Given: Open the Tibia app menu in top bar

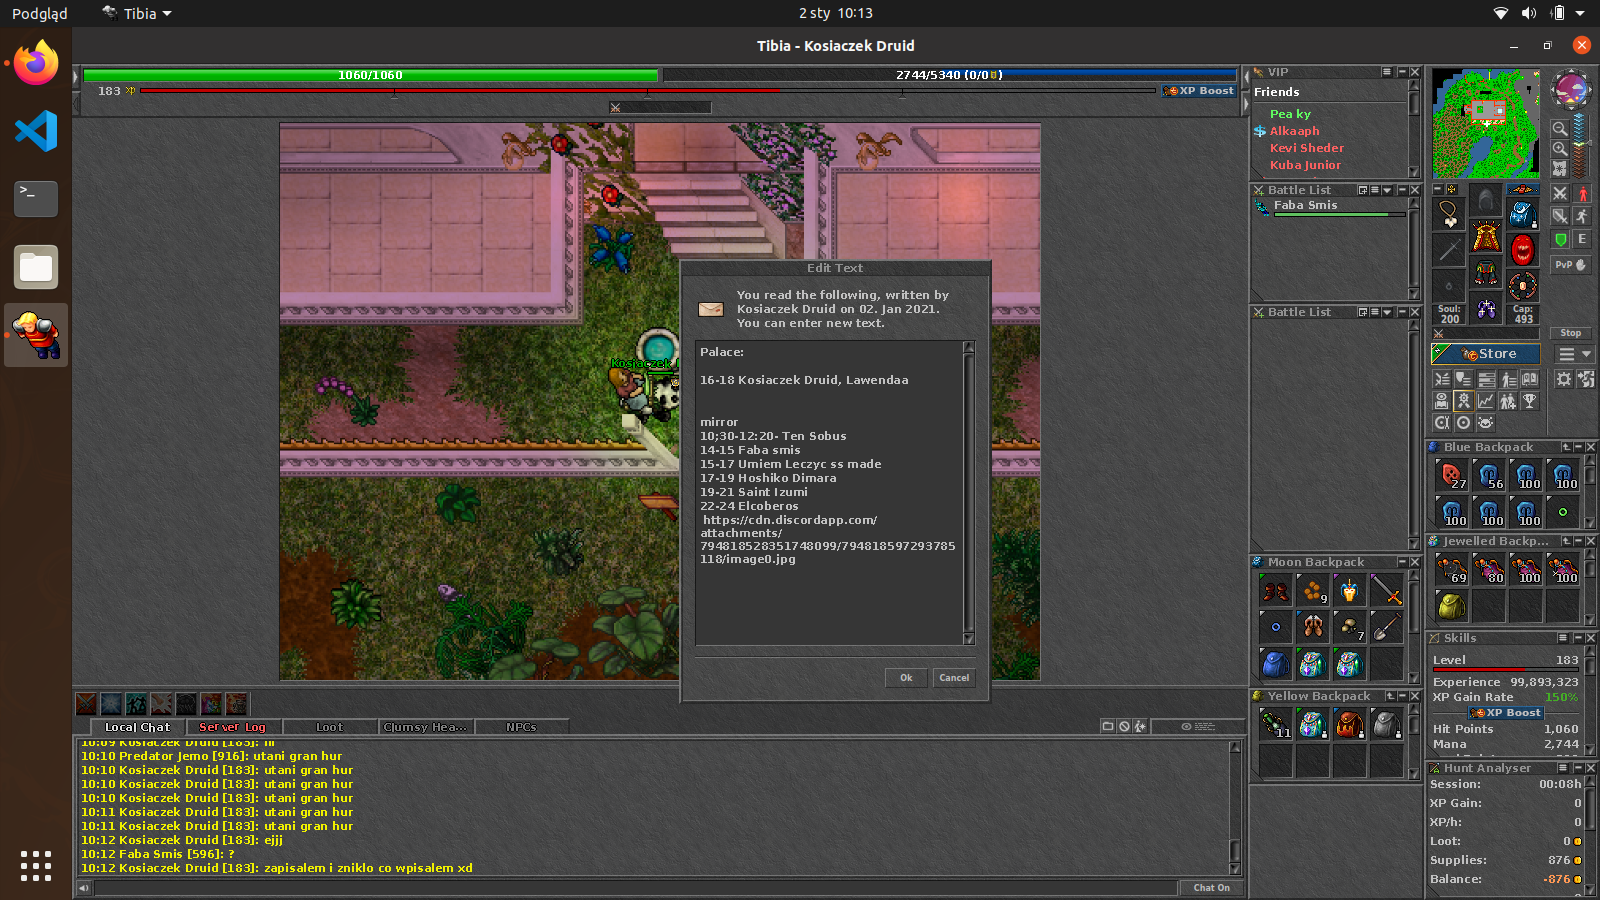Looking at the screenshot, I should tap(137, 13).
